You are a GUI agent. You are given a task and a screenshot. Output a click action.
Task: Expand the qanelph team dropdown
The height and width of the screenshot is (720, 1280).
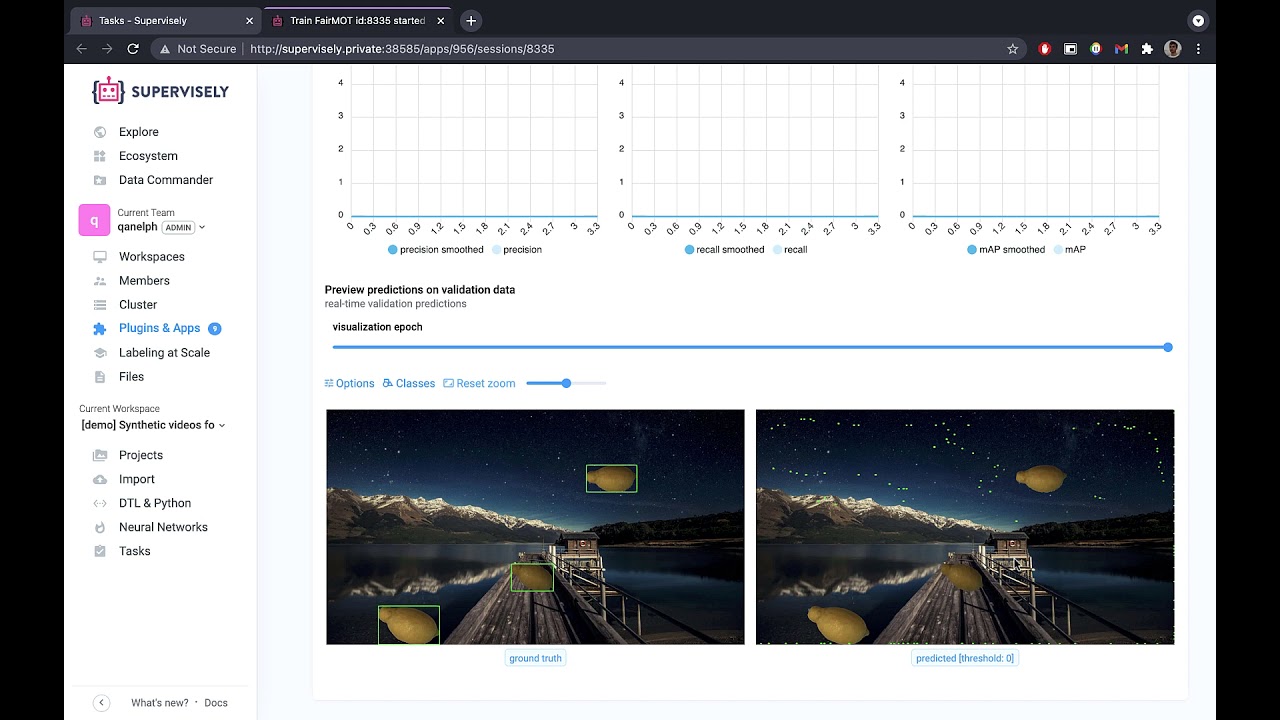(201, 227)
